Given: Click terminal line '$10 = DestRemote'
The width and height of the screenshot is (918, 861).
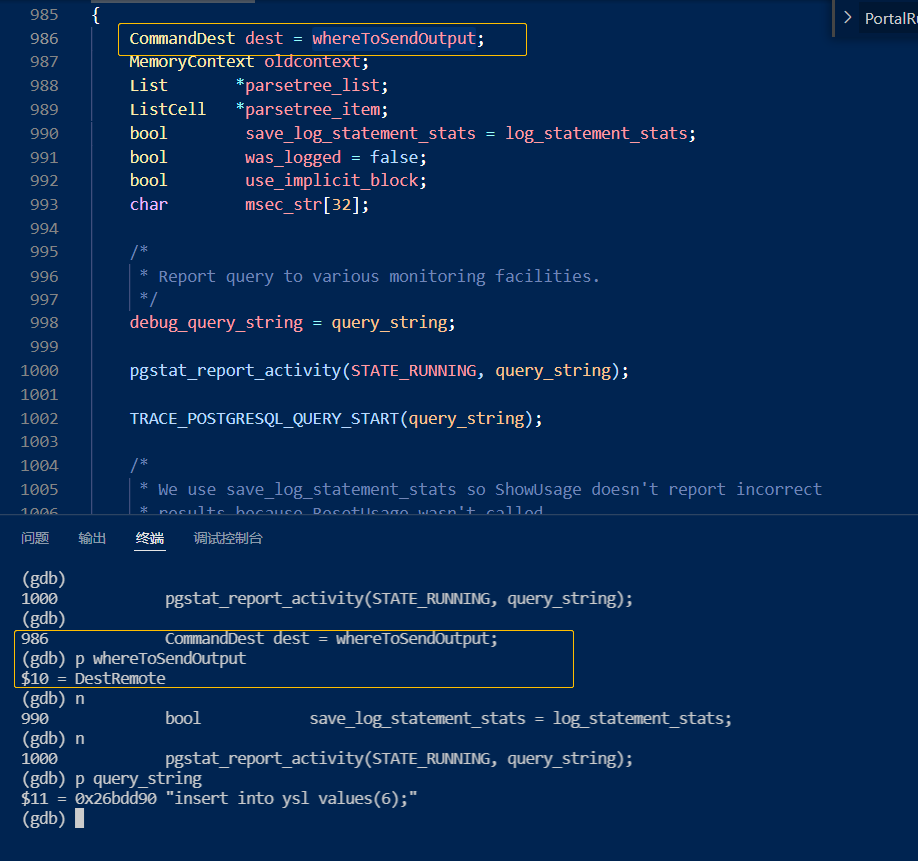Looking at the screenshot, I should (x=94, y=678).
